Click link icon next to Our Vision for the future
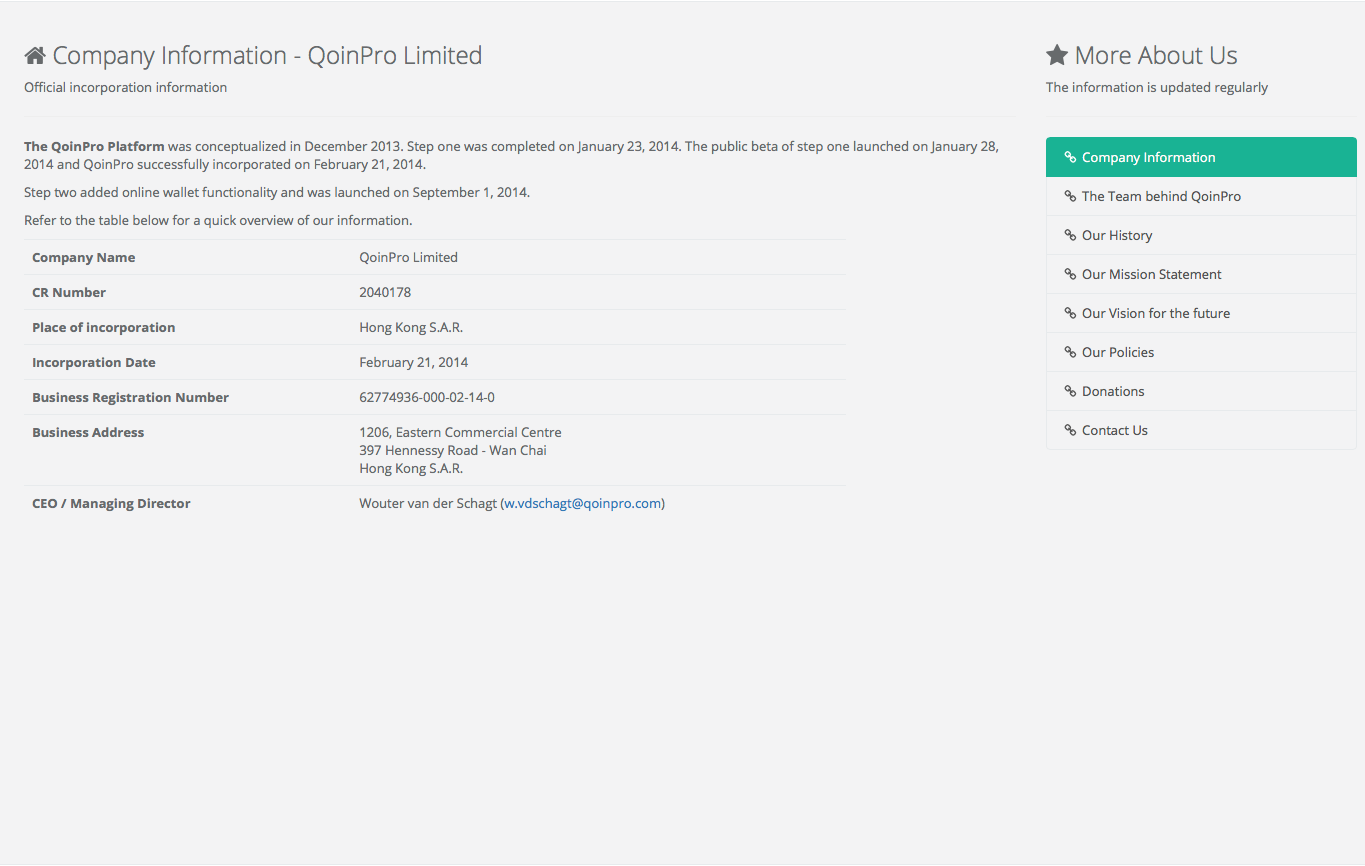 click(1070, 313)
